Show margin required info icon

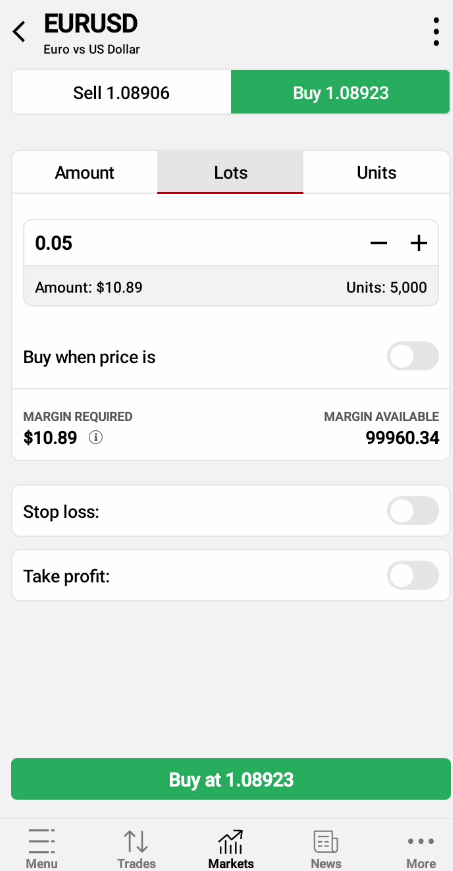(x=96, y=438)
